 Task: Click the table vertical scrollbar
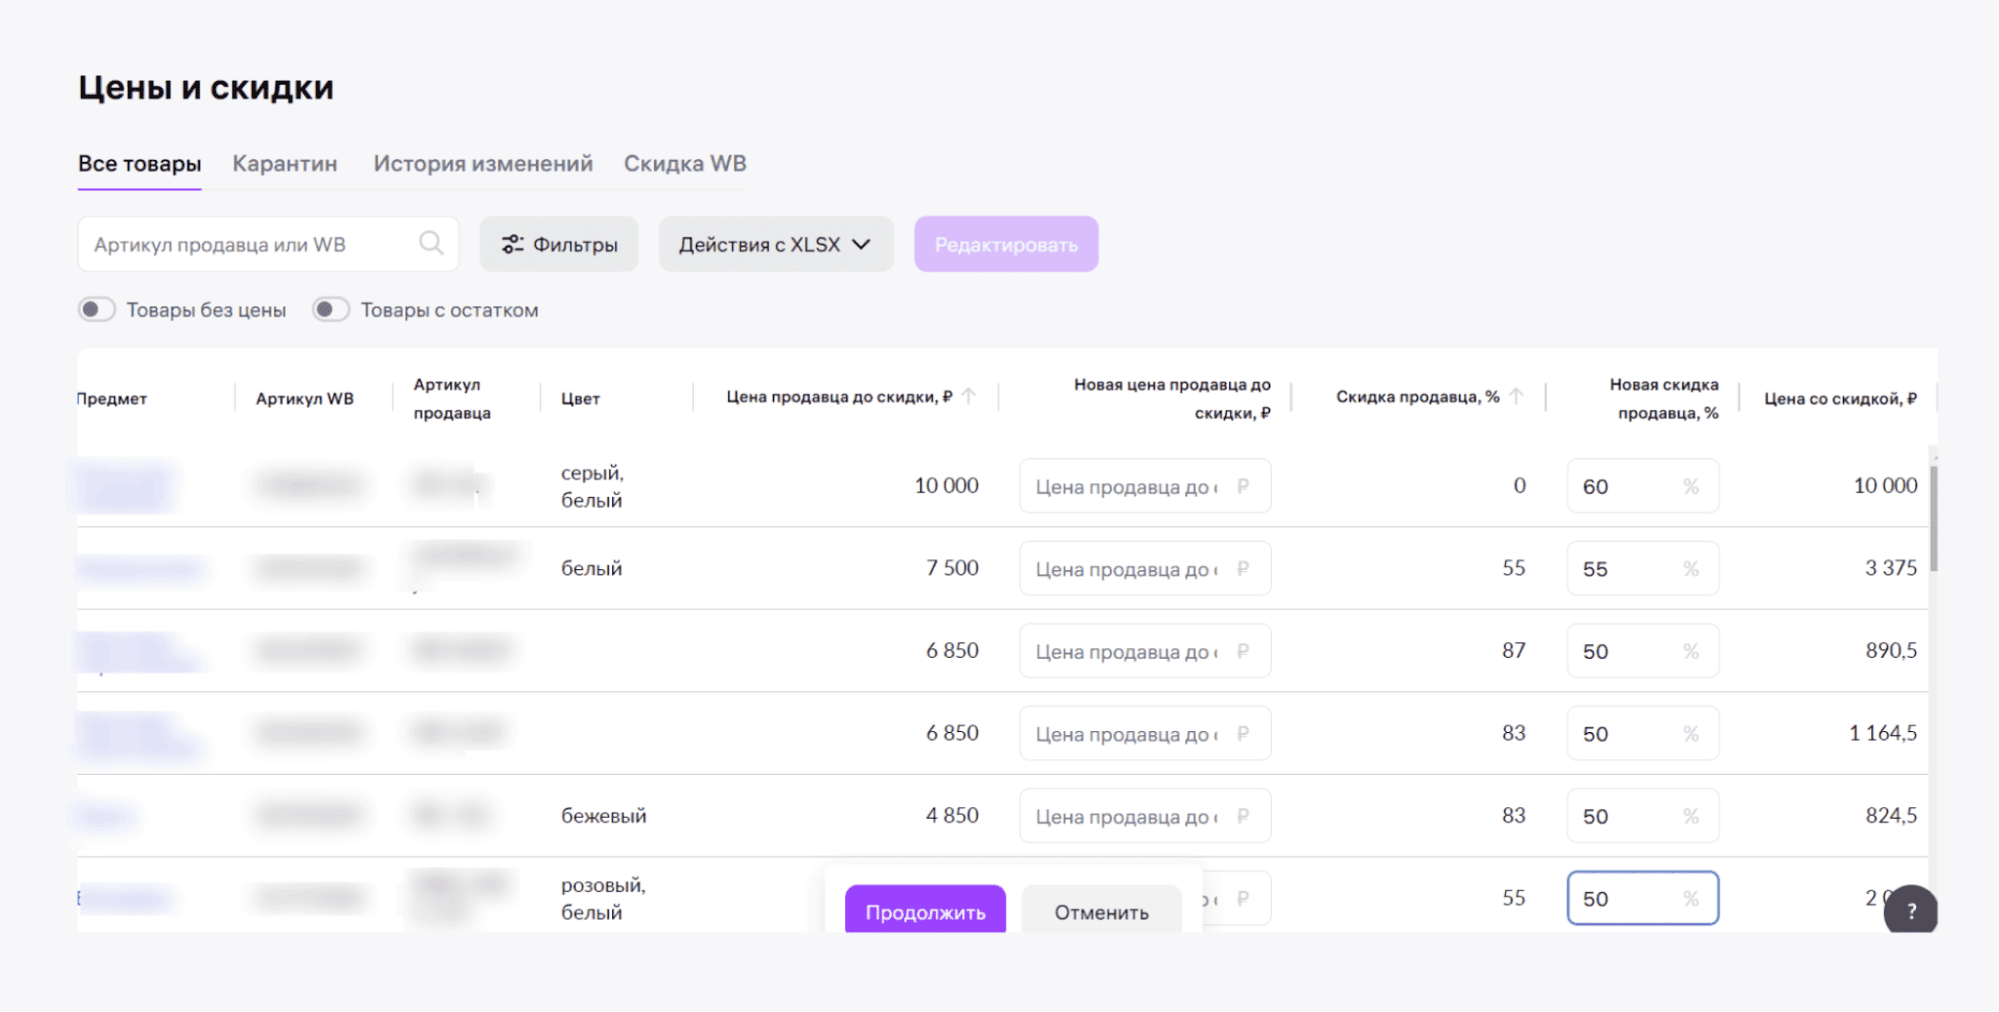(x=1934, y=518)
